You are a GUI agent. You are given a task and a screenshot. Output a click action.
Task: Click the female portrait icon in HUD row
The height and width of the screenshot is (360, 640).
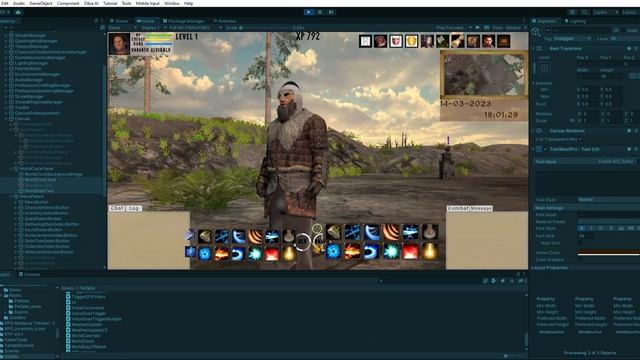coord(427,41)
